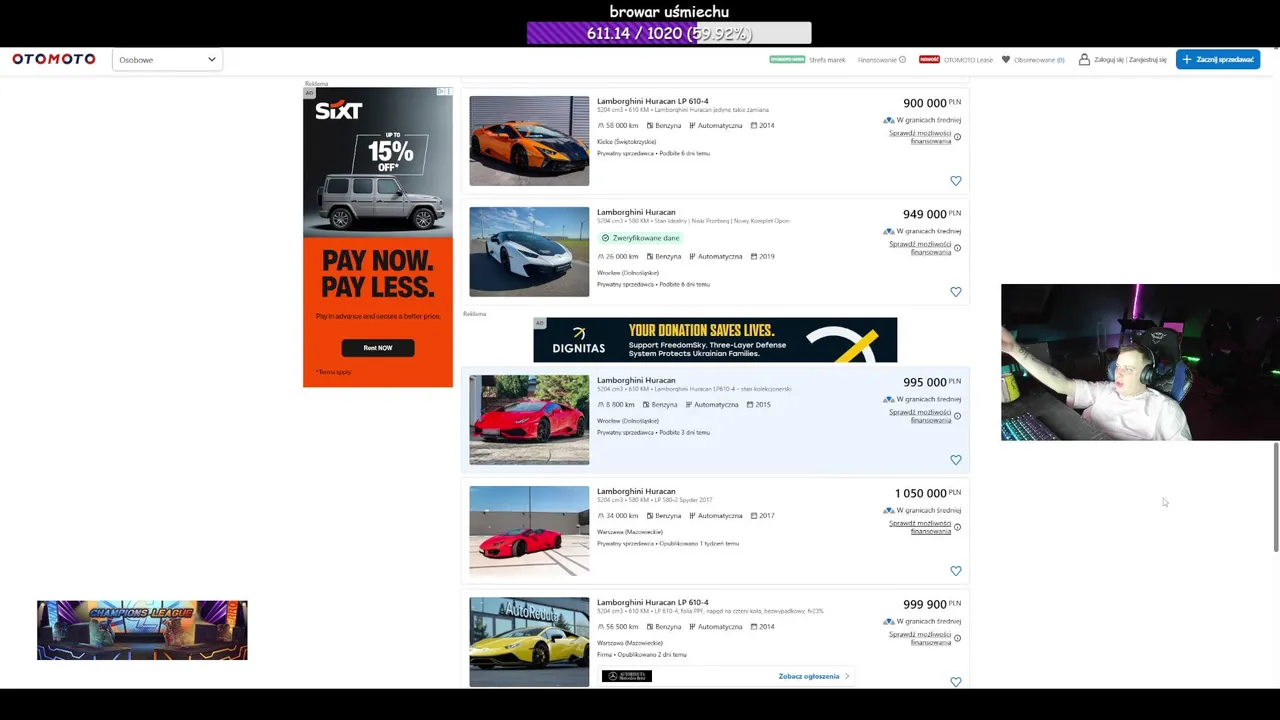Click Sprawdź możliwości finansowania for 949 000 listing

coord(920,248)
